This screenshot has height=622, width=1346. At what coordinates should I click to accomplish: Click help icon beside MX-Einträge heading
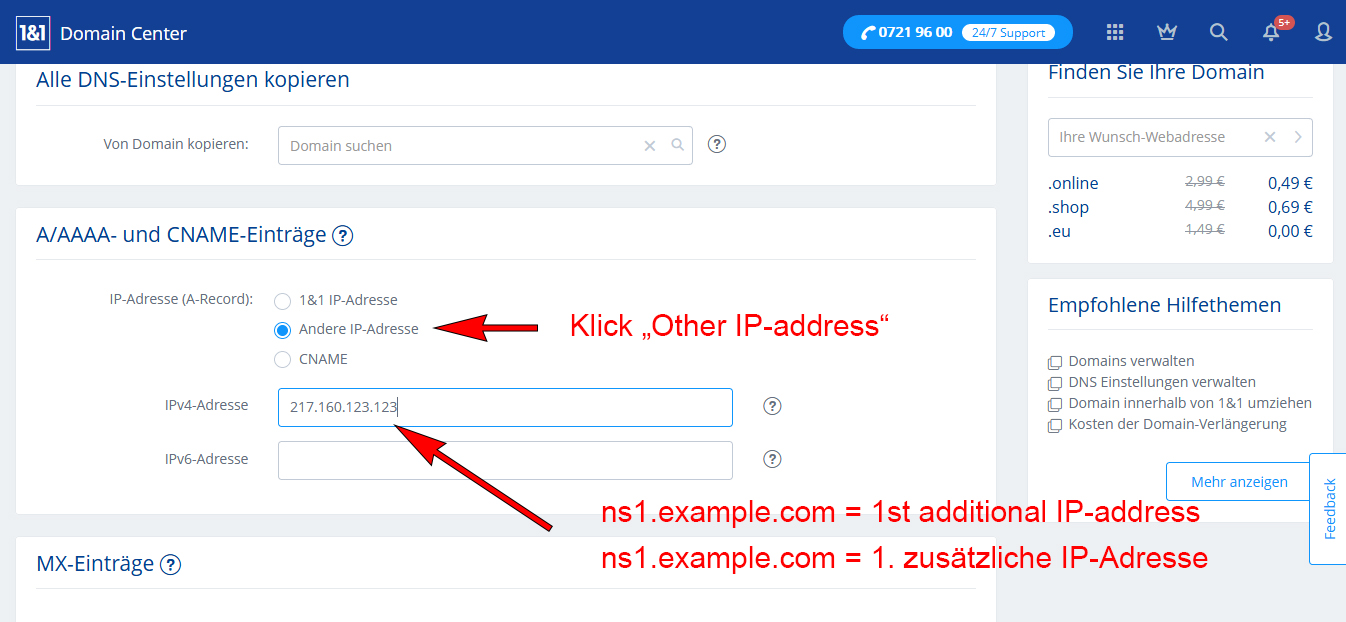tap(171, 564)
